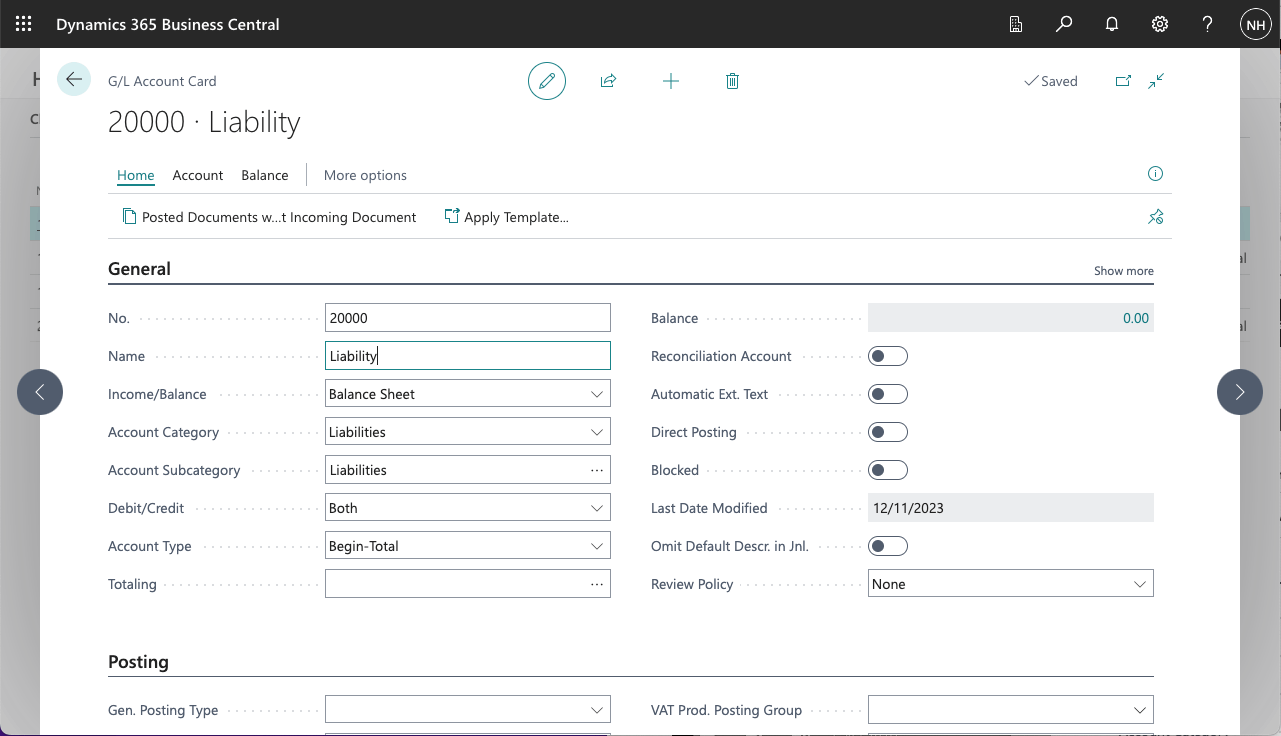Image resolution: width=1281 pixels, height=736 pixels.
Task: Enable the Direct Posting toggle
Action: tap(888, 432)
